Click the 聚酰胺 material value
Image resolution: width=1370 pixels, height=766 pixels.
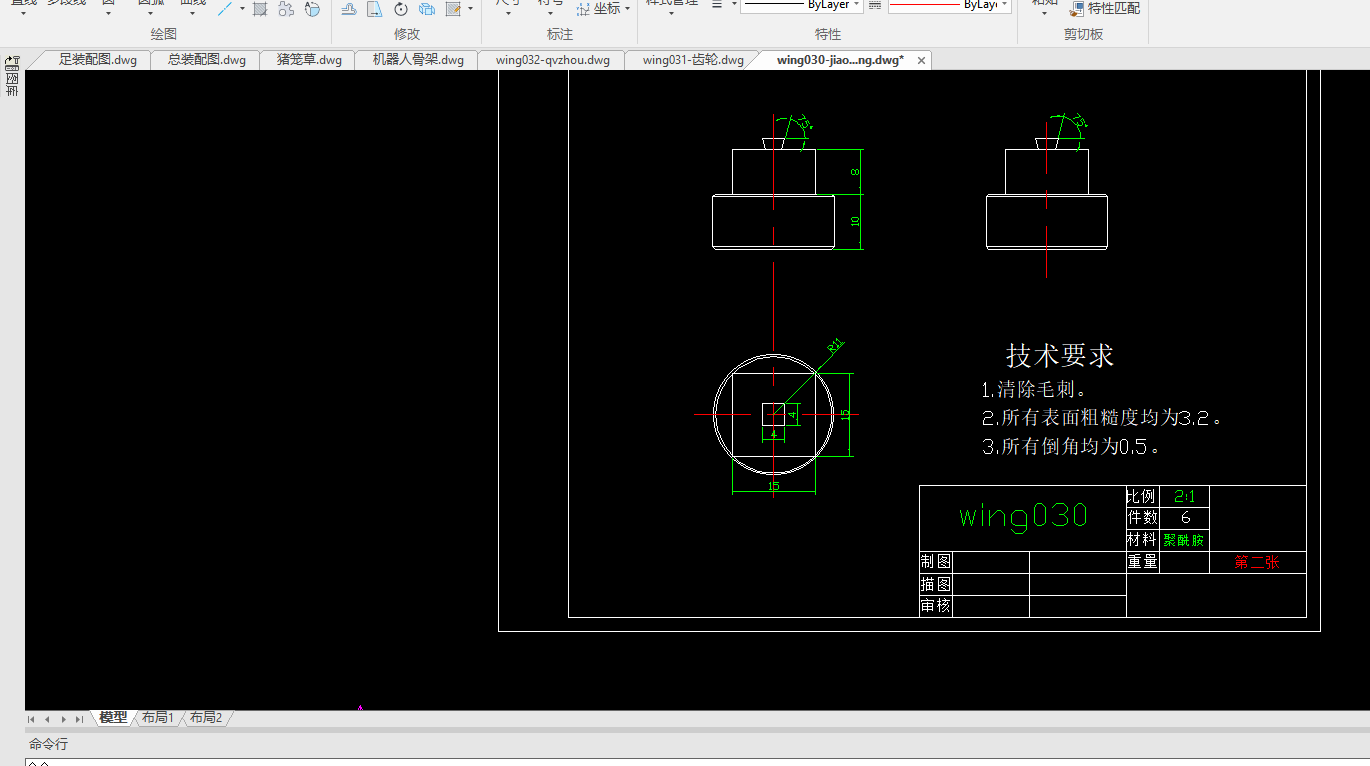[1184, 540]
